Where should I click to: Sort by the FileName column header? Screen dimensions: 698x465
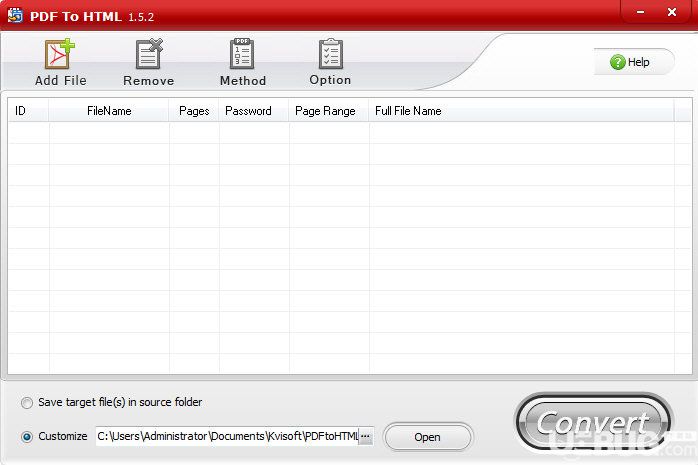click(x=109, y=110)
